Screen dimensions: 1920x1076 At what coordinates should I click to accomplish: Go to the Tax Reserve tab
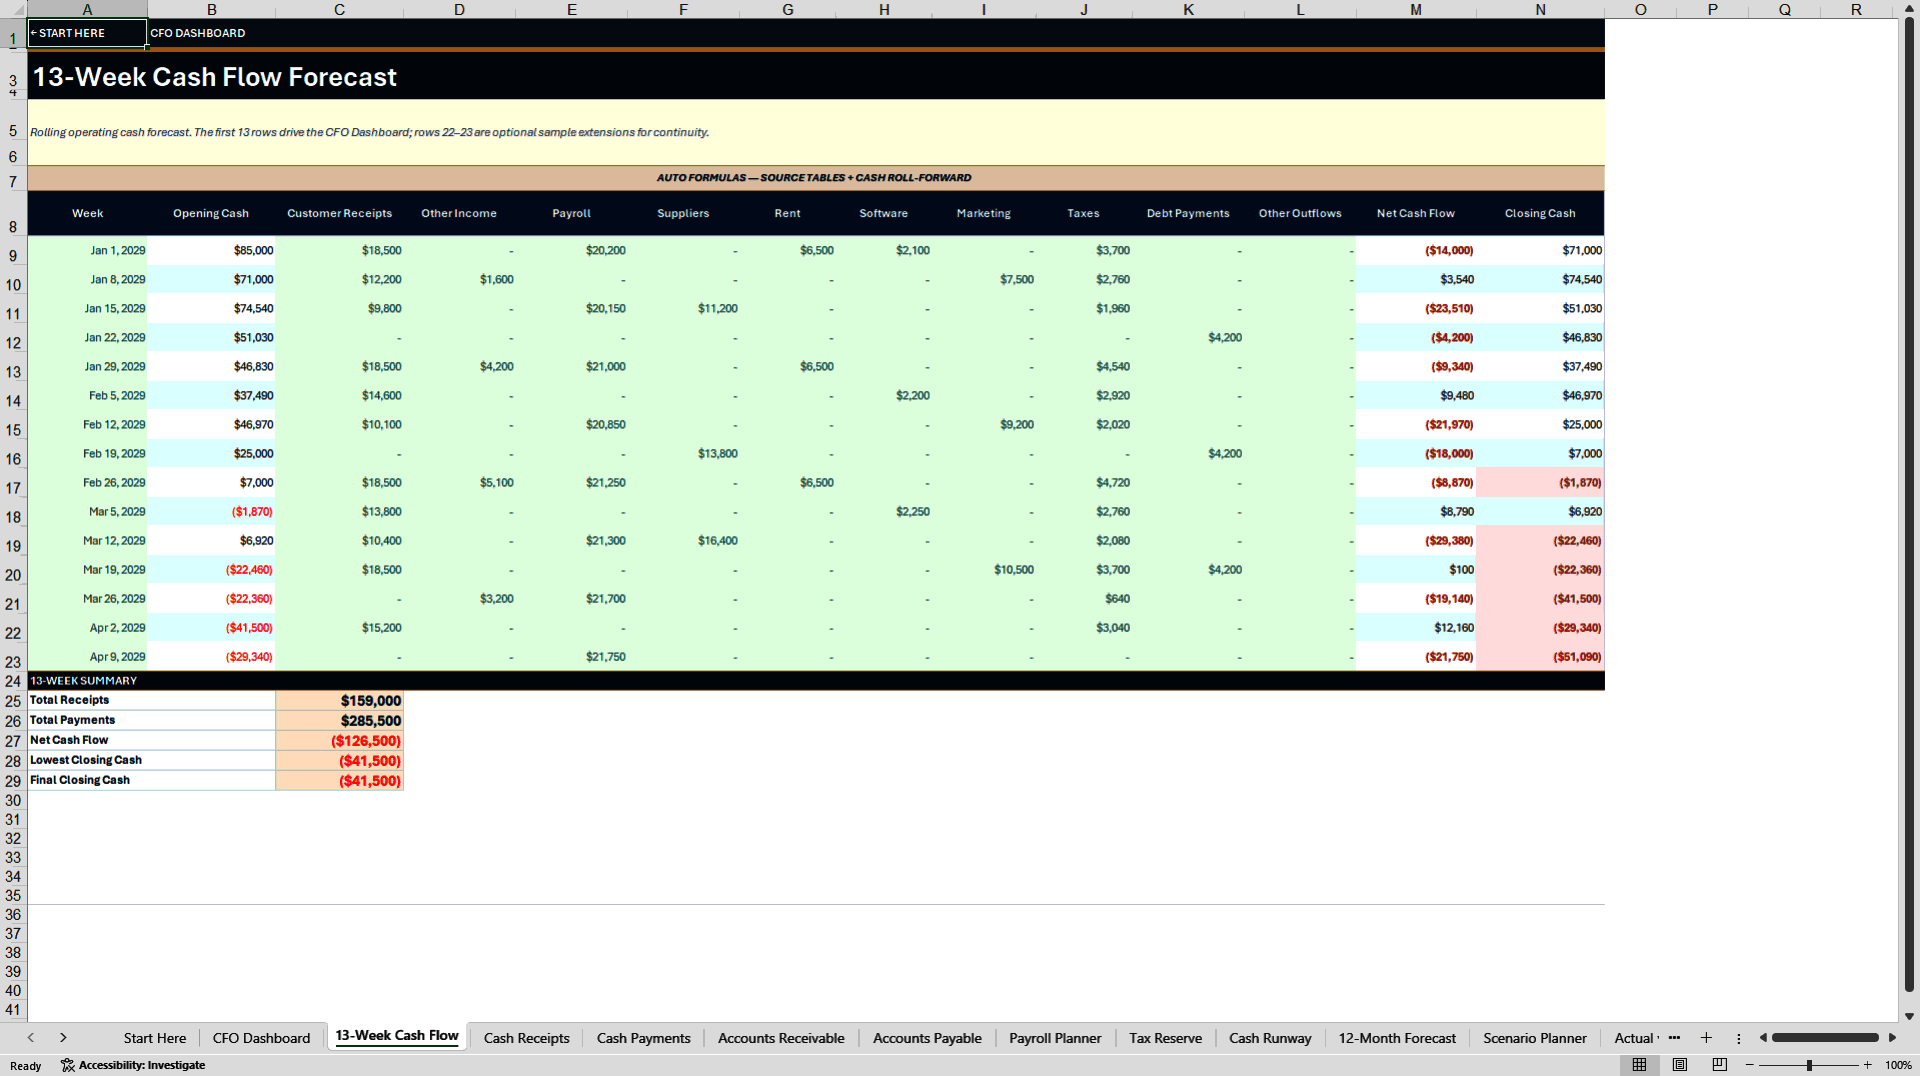pyautogui.click(x=1165, y=1038)
